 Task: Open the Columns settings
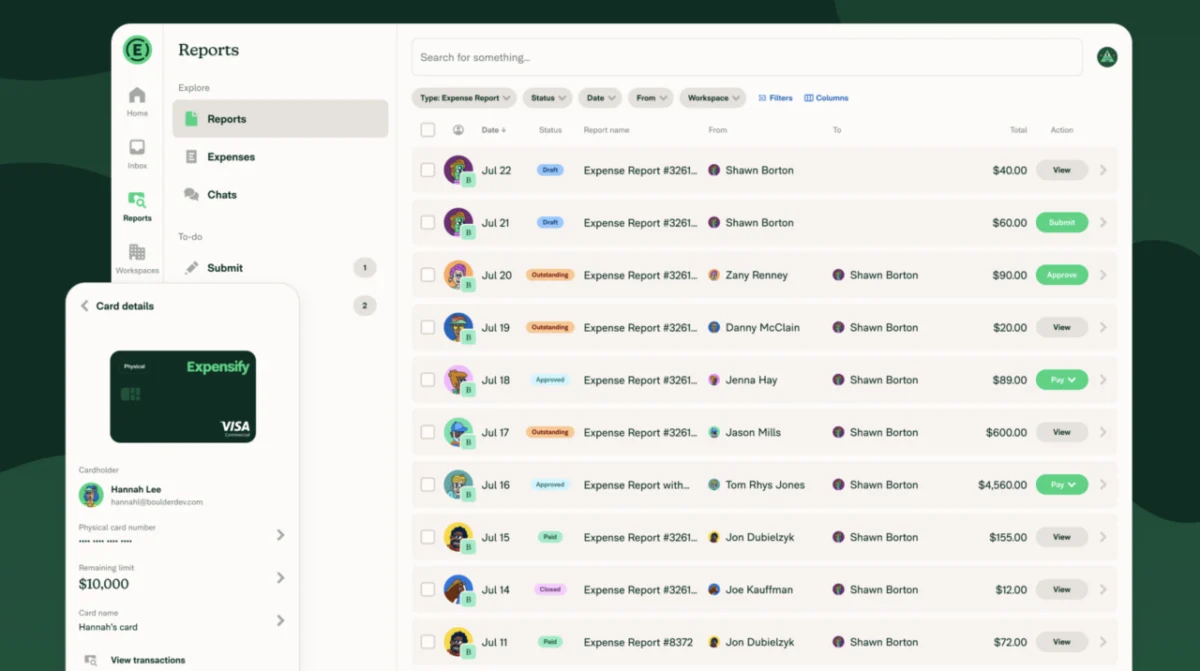point(826,98)
